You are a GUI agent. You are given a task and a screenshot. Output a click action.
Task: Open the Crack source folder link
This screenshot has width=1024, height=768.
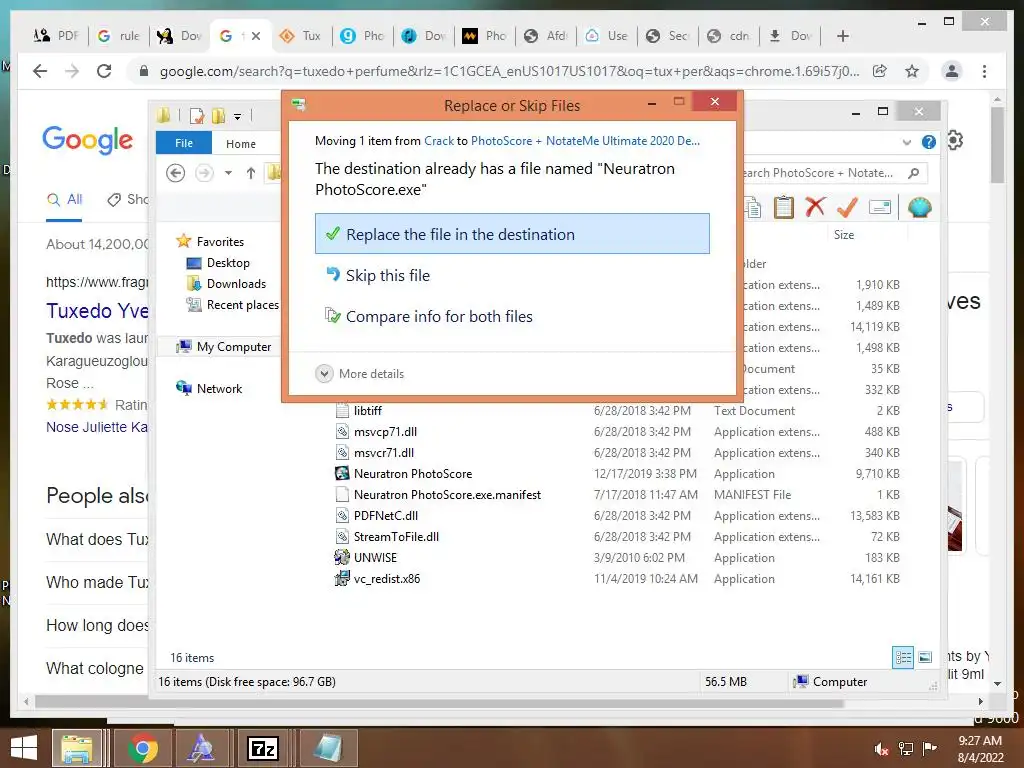438,140
